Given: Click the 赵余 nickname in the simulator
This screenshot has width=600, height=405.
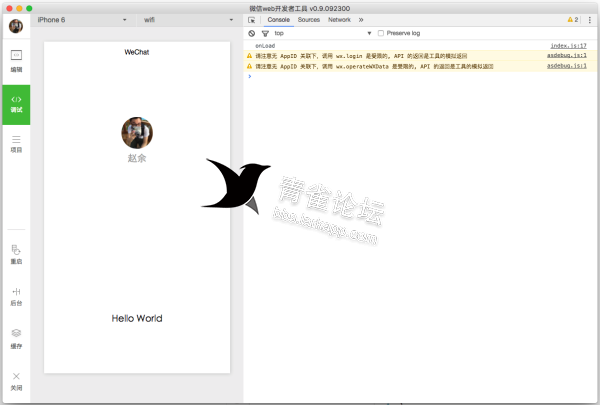Looking at the screenshot, I should click(137, 158).
